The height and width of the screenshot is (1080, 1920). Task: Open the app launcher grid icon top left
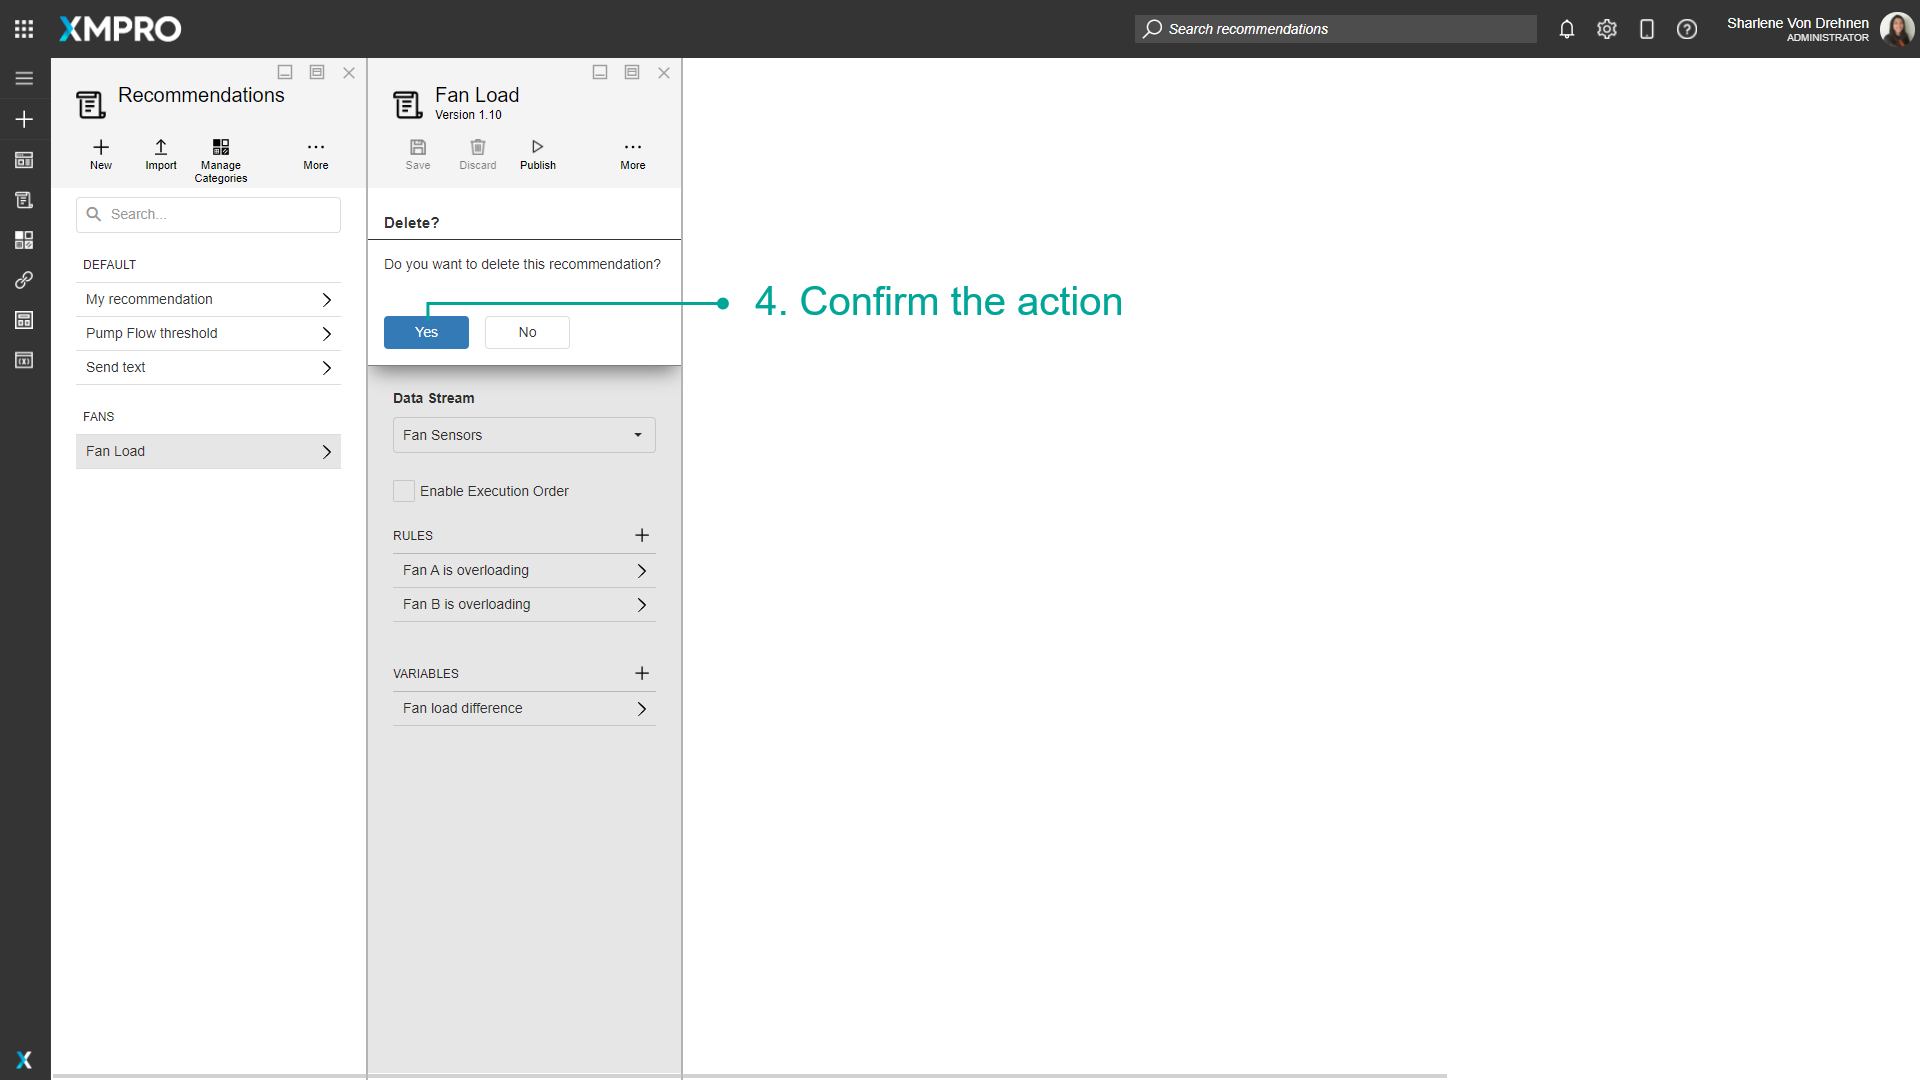[24, 28]
